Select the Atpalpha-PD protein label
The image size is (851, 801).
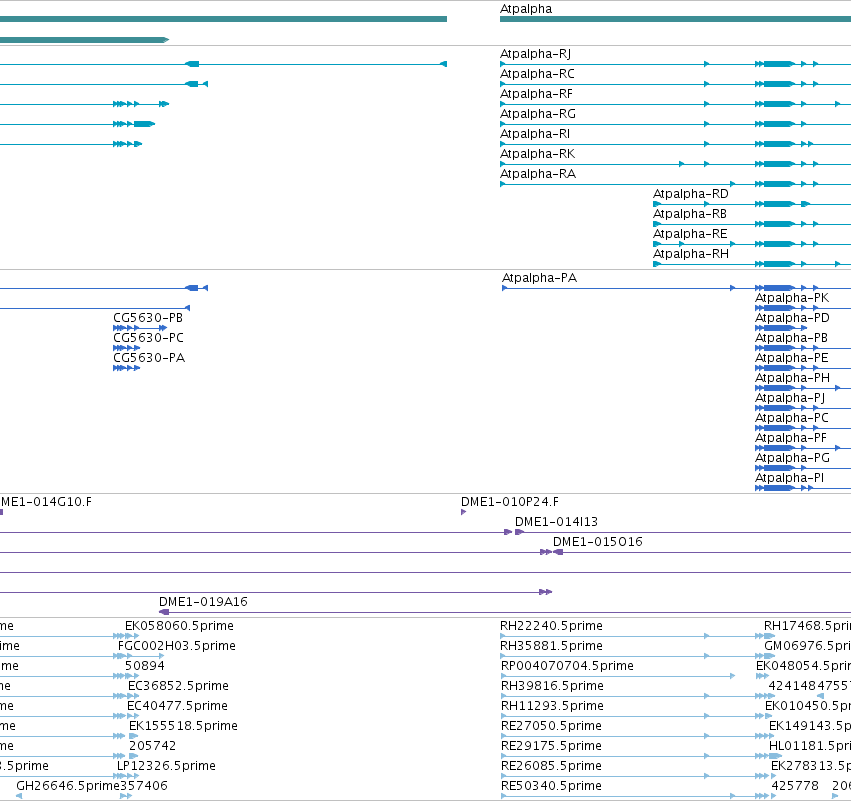coord(792,319)
